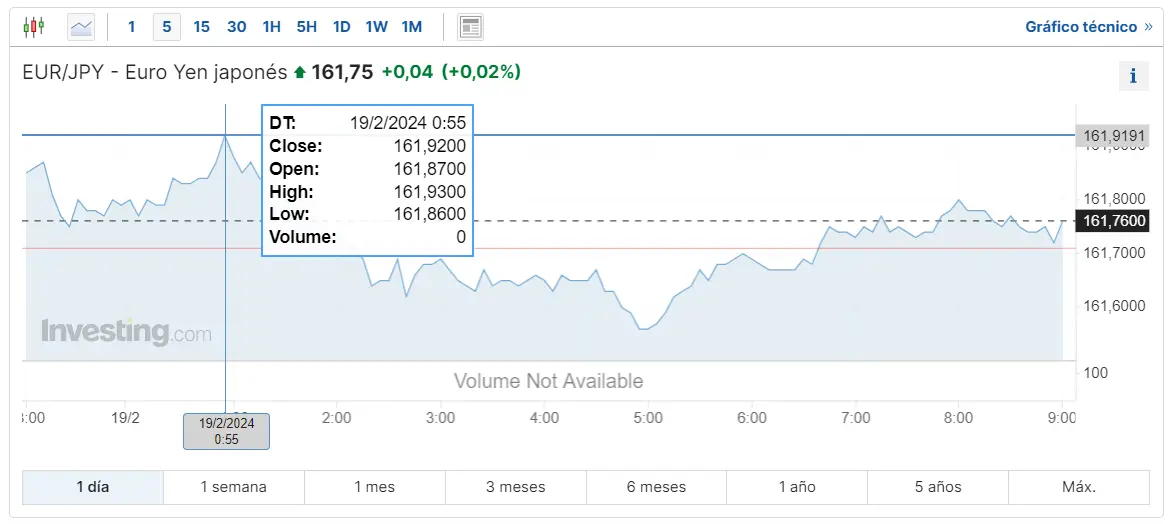The height and width of the screenshot is (524, 1170).
Task: Click the Investing.com watermark logo
Action: click(126, 331)
